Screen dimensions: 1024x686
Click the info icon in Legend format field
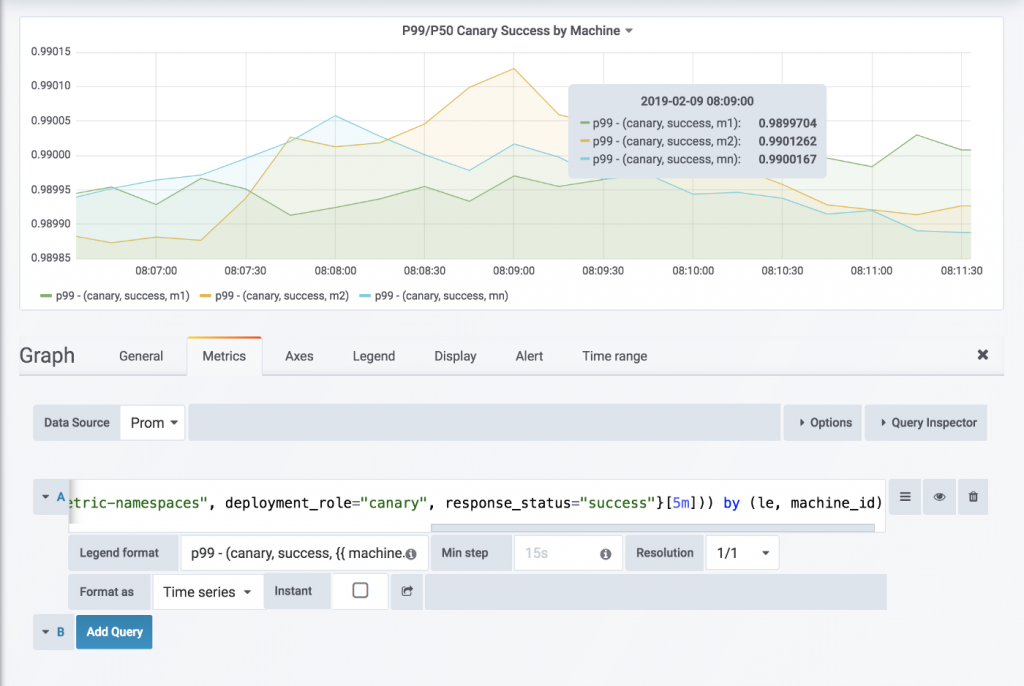(410, 553)
